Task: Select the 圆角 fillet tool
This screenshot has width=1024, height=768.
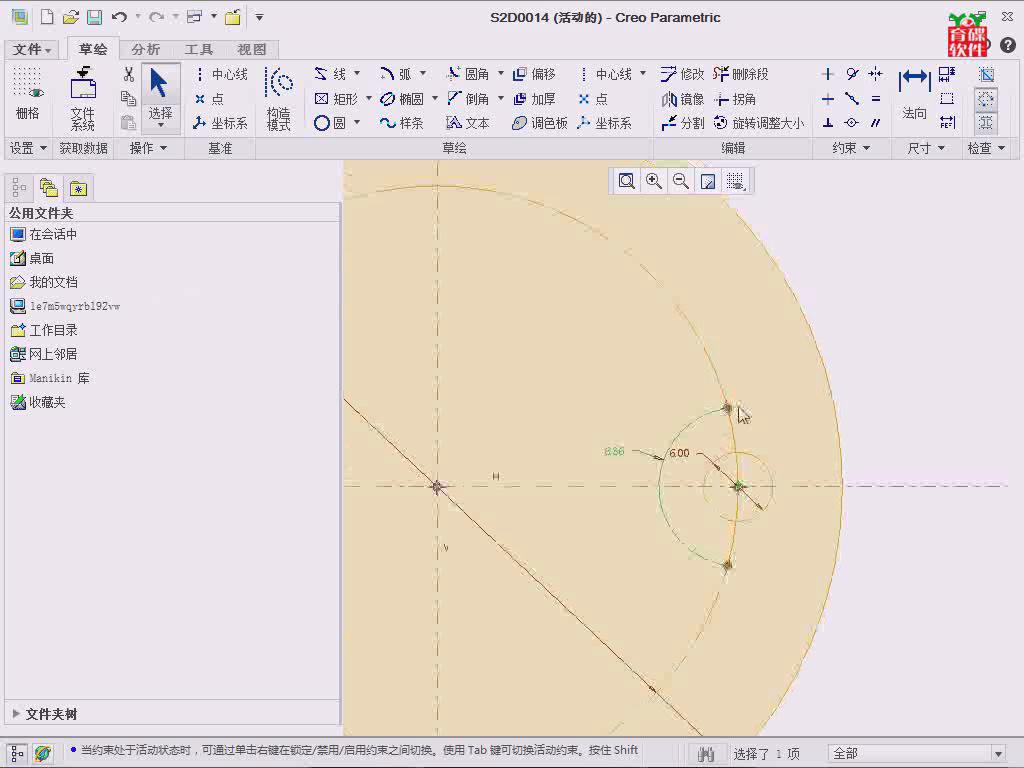Action: coord(468,74)
